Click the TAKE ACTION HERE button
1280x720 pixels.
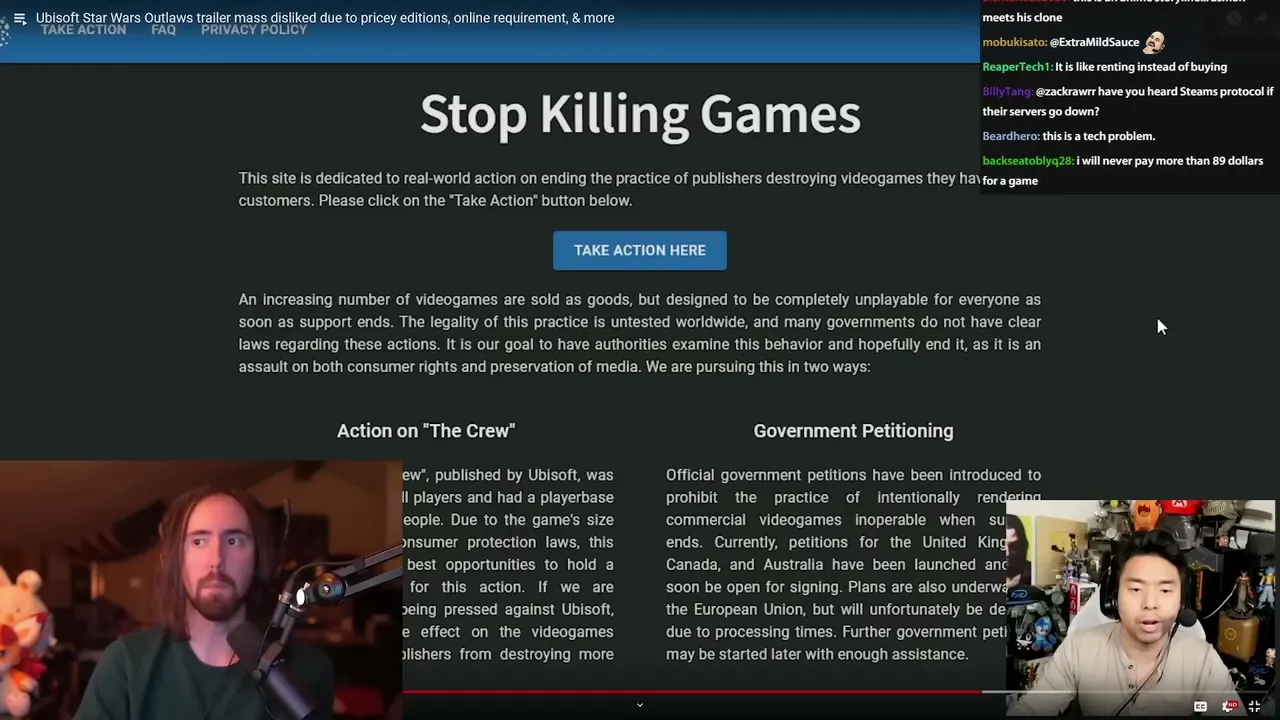click(x=640, y=250)
